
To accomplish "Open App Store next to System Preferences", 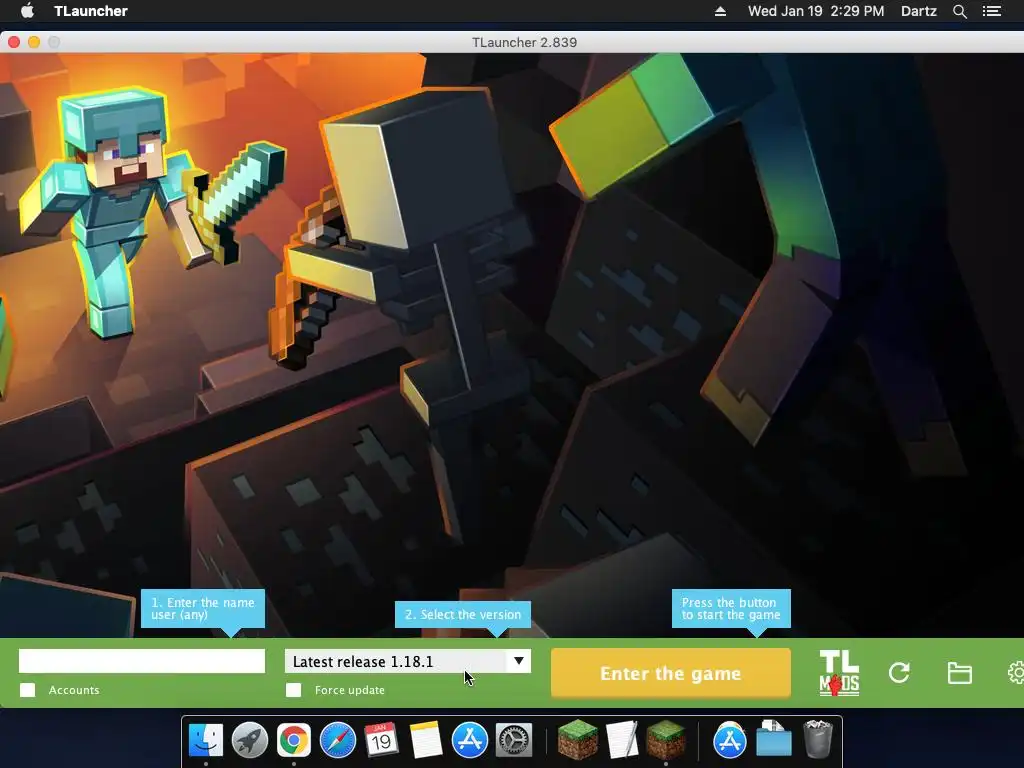I will point(470,741).
